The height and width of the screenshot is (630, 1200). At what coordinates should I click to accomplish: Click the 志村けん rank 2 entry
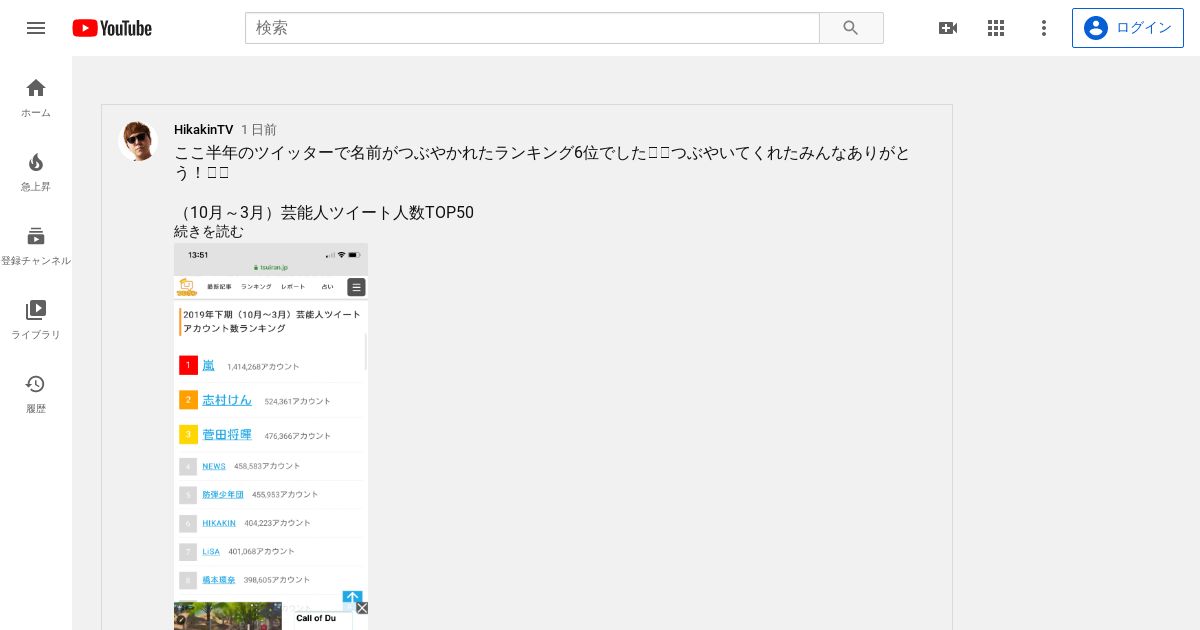[227, 400]
